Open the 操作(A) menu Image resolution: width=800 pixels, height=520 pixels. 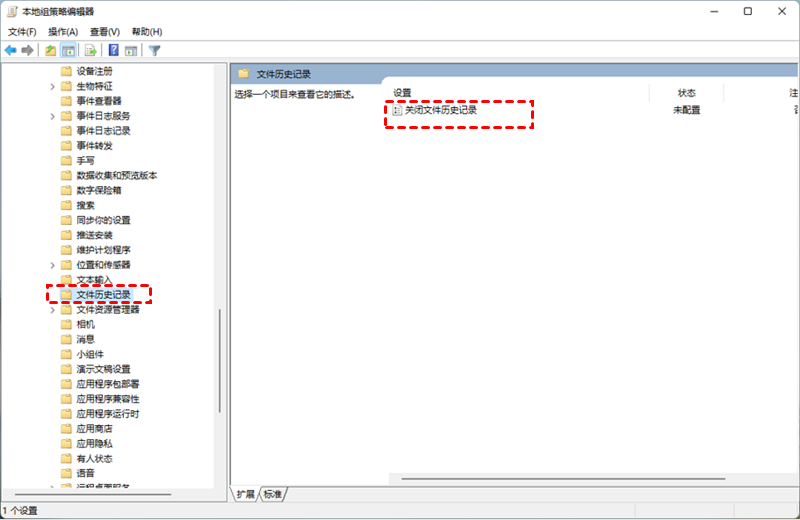pos(63,32)
